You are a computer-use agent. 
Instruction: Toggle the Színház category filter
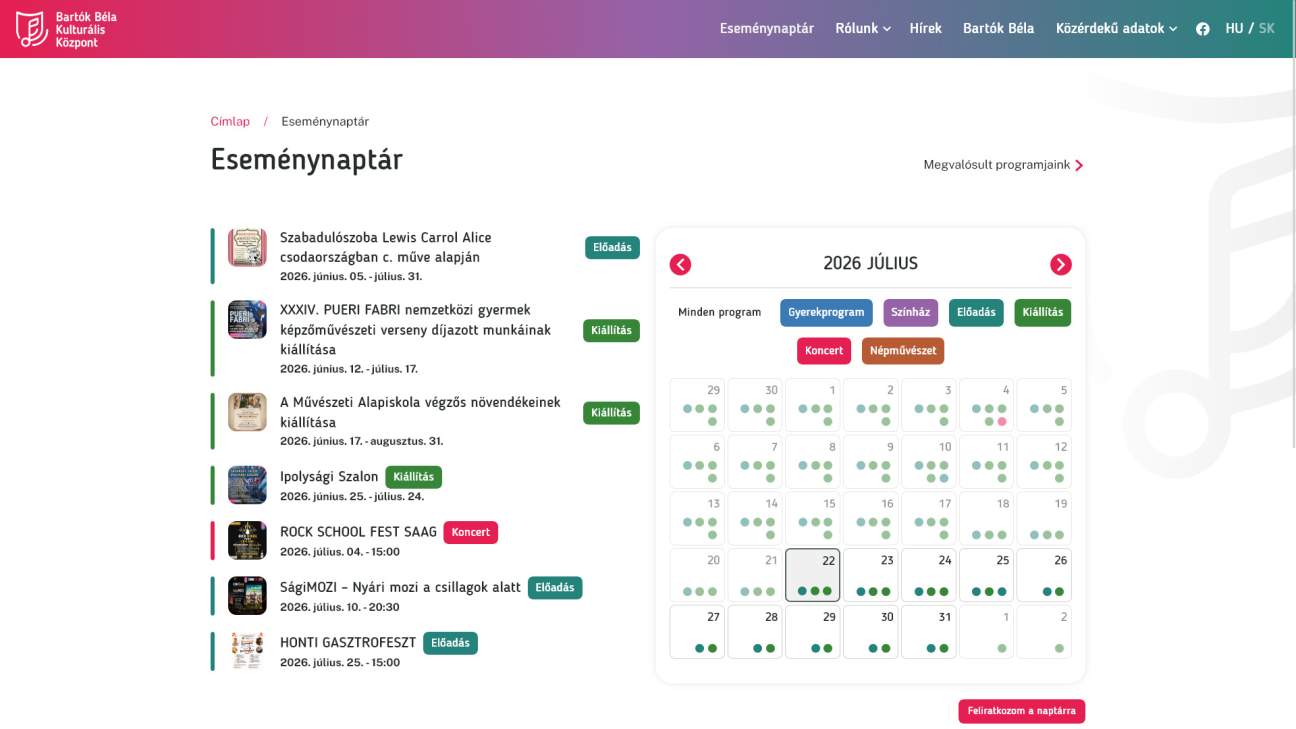click(910, 312)
